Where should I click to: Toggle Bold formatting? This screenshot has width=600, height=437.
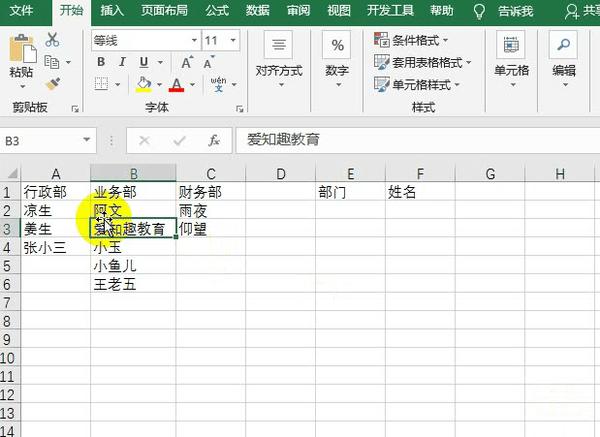tap(101, 62)
